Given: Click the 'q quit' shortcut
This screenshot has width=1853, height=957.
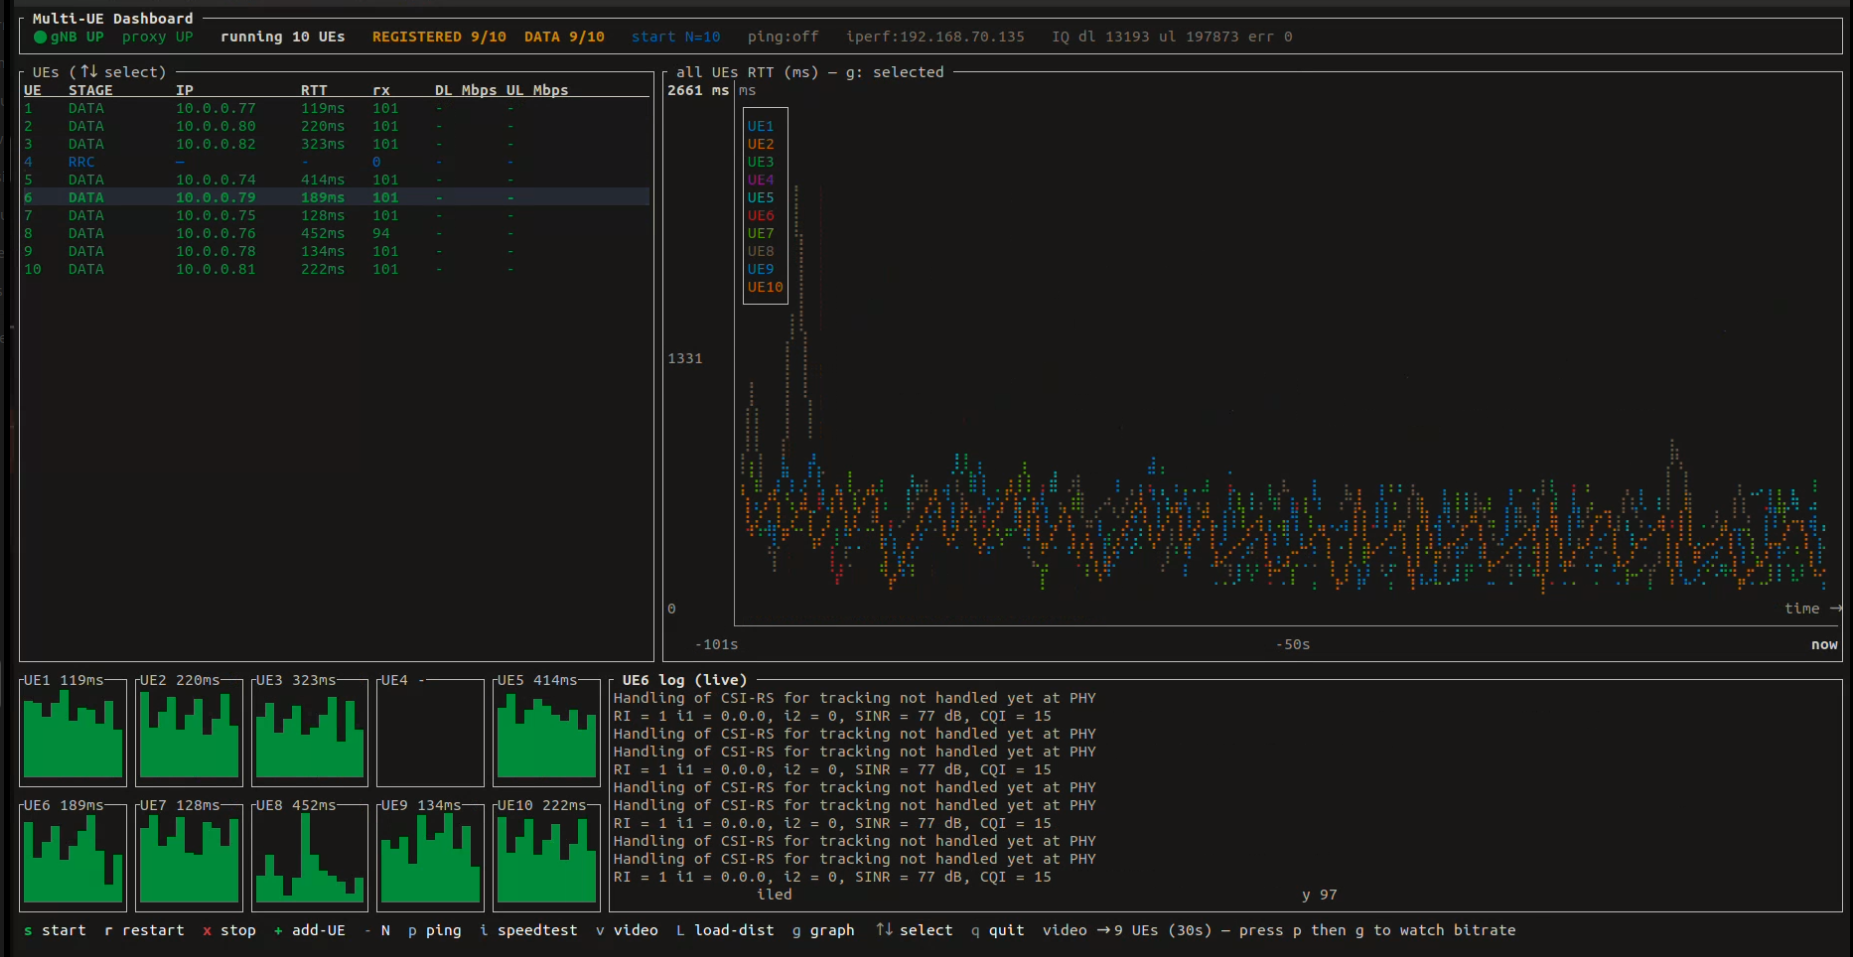Looking at the screenshot, I should click(x=997, y=930).
